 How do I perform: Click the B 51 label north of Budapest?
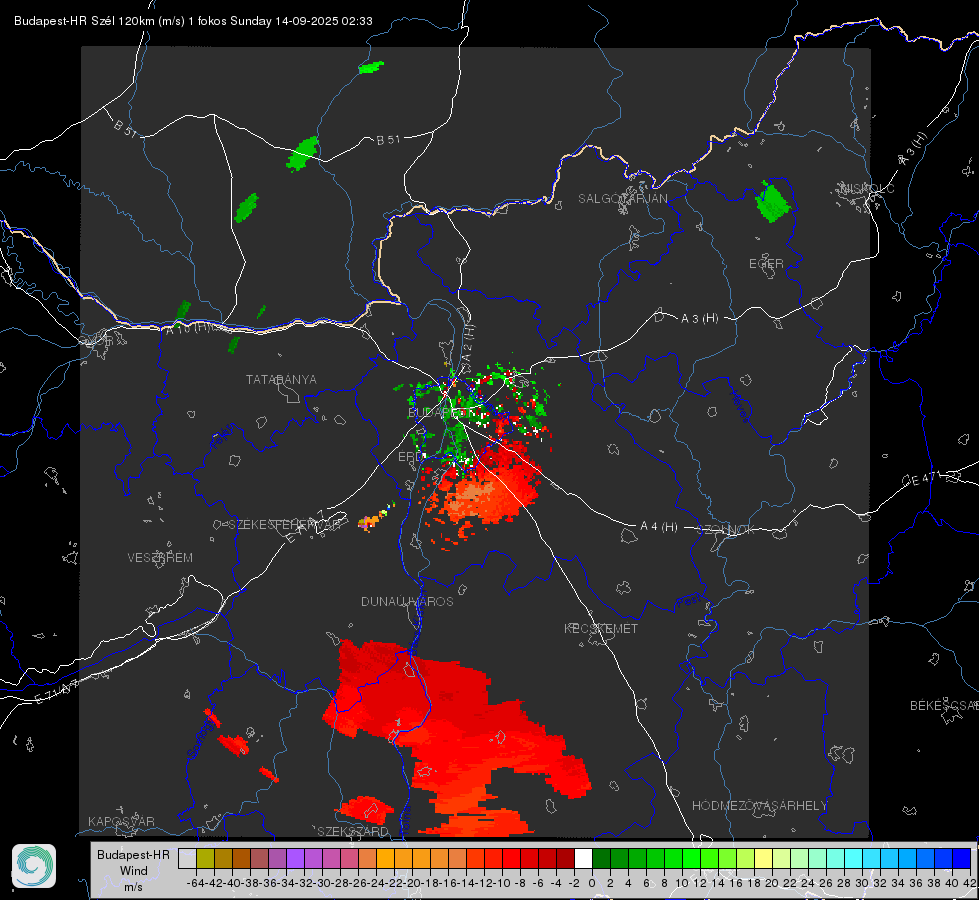388,140
